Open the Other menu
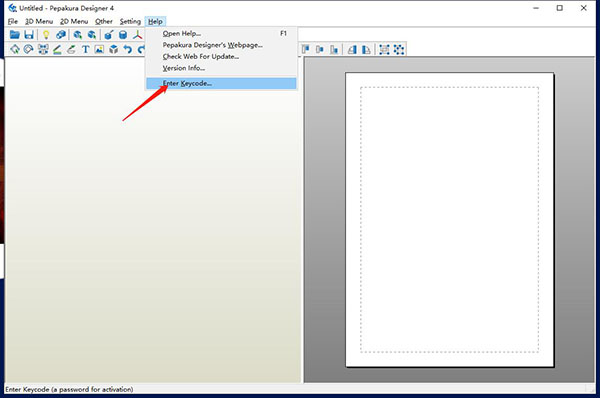Image resolution: width=600 pixels, height=398 pixels. pos(104,21)
